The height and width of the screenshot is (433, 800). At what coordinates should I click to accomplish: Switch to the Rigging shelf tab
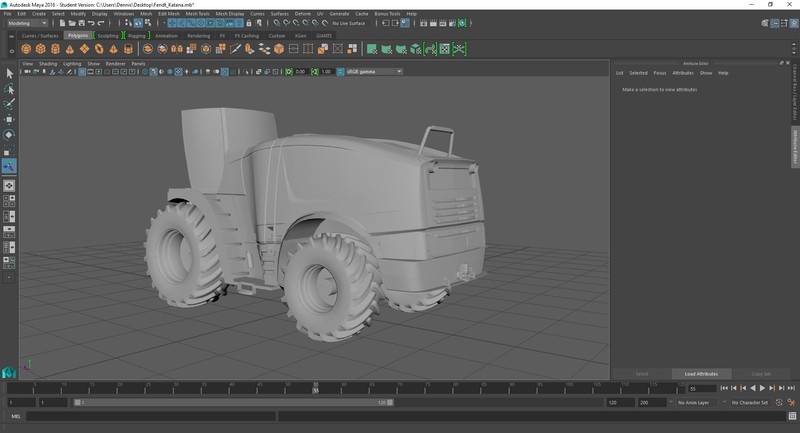pyautogui.click(x=136, y=36)
